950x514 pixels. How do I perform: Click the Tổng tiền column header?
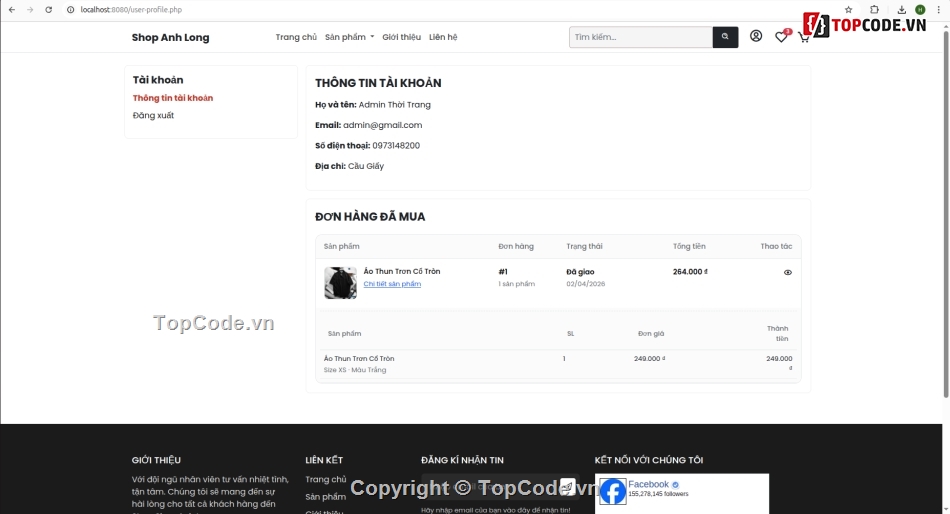[689, 246]
